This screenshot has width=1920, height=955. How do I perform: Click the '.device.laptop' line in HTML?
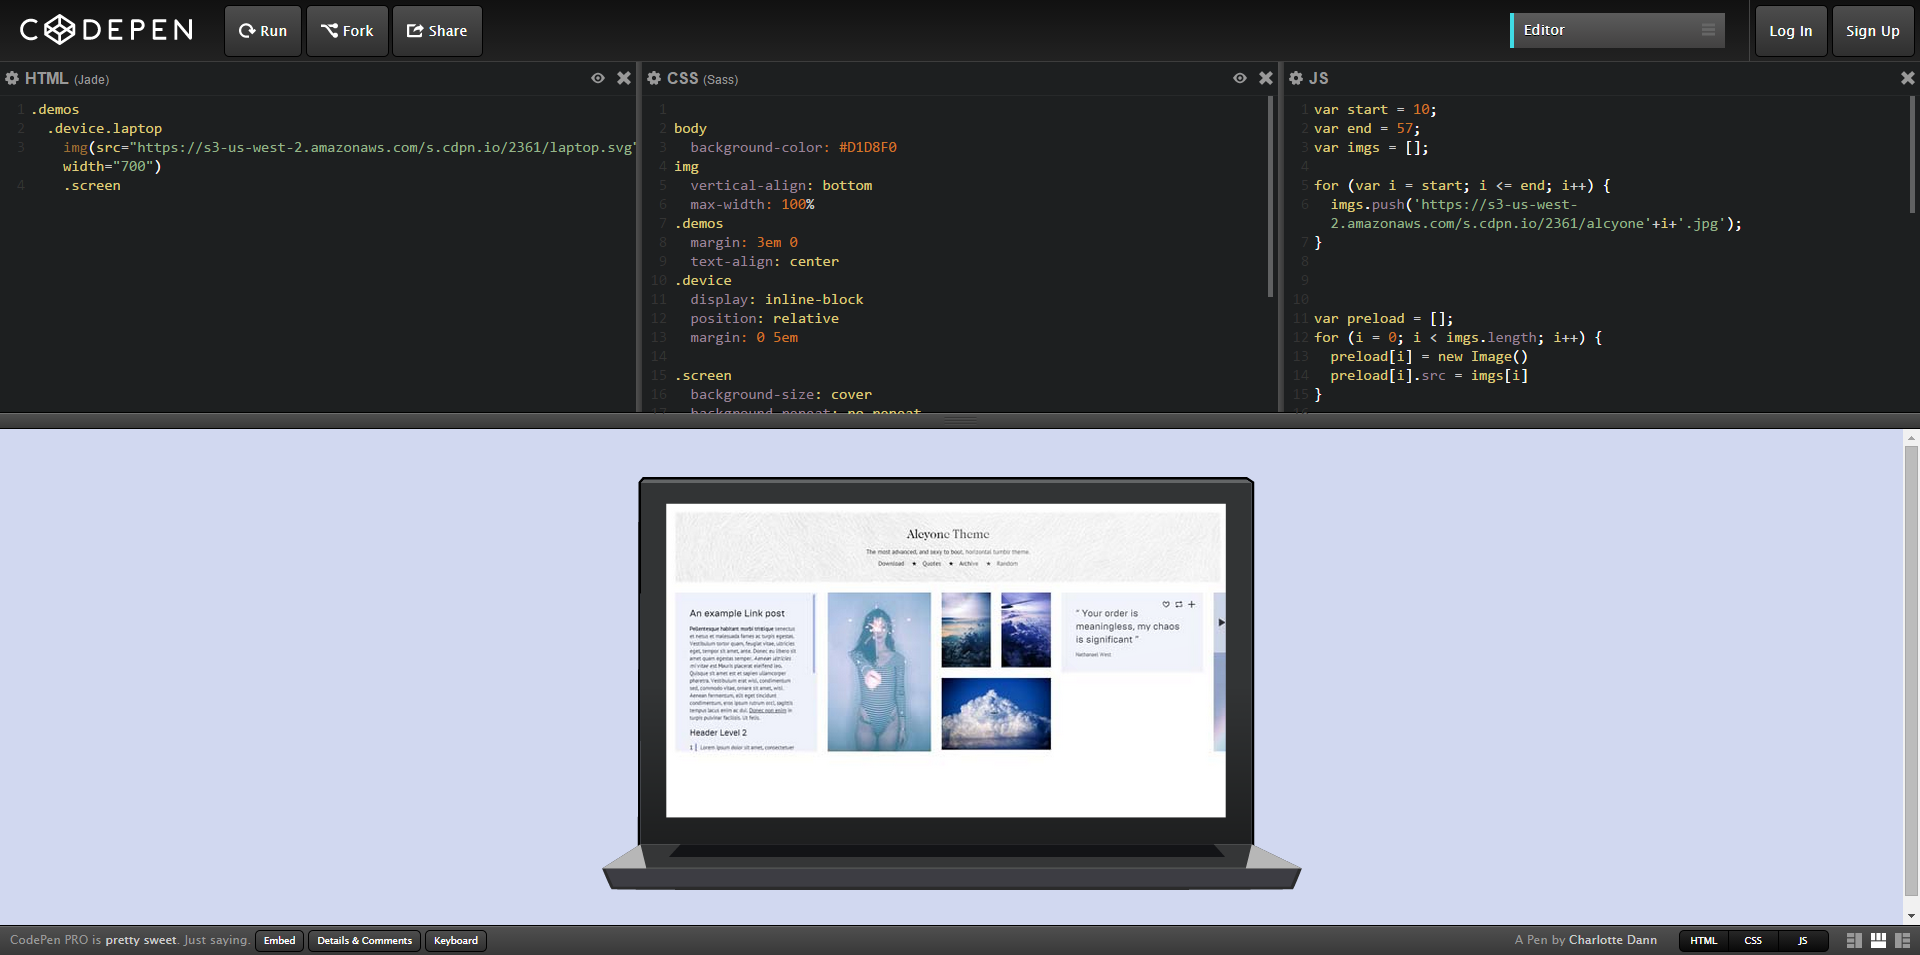tap(104, 128)
